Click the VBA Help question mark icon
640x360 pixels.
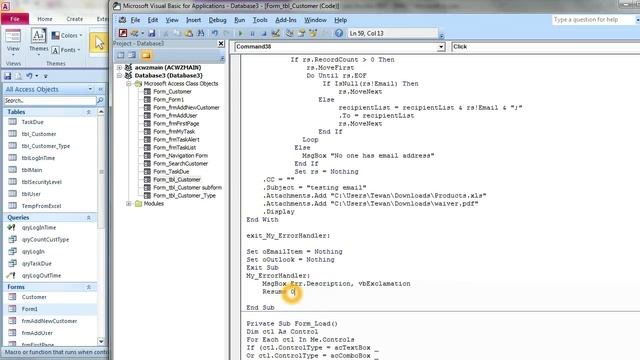pos(339,33)
